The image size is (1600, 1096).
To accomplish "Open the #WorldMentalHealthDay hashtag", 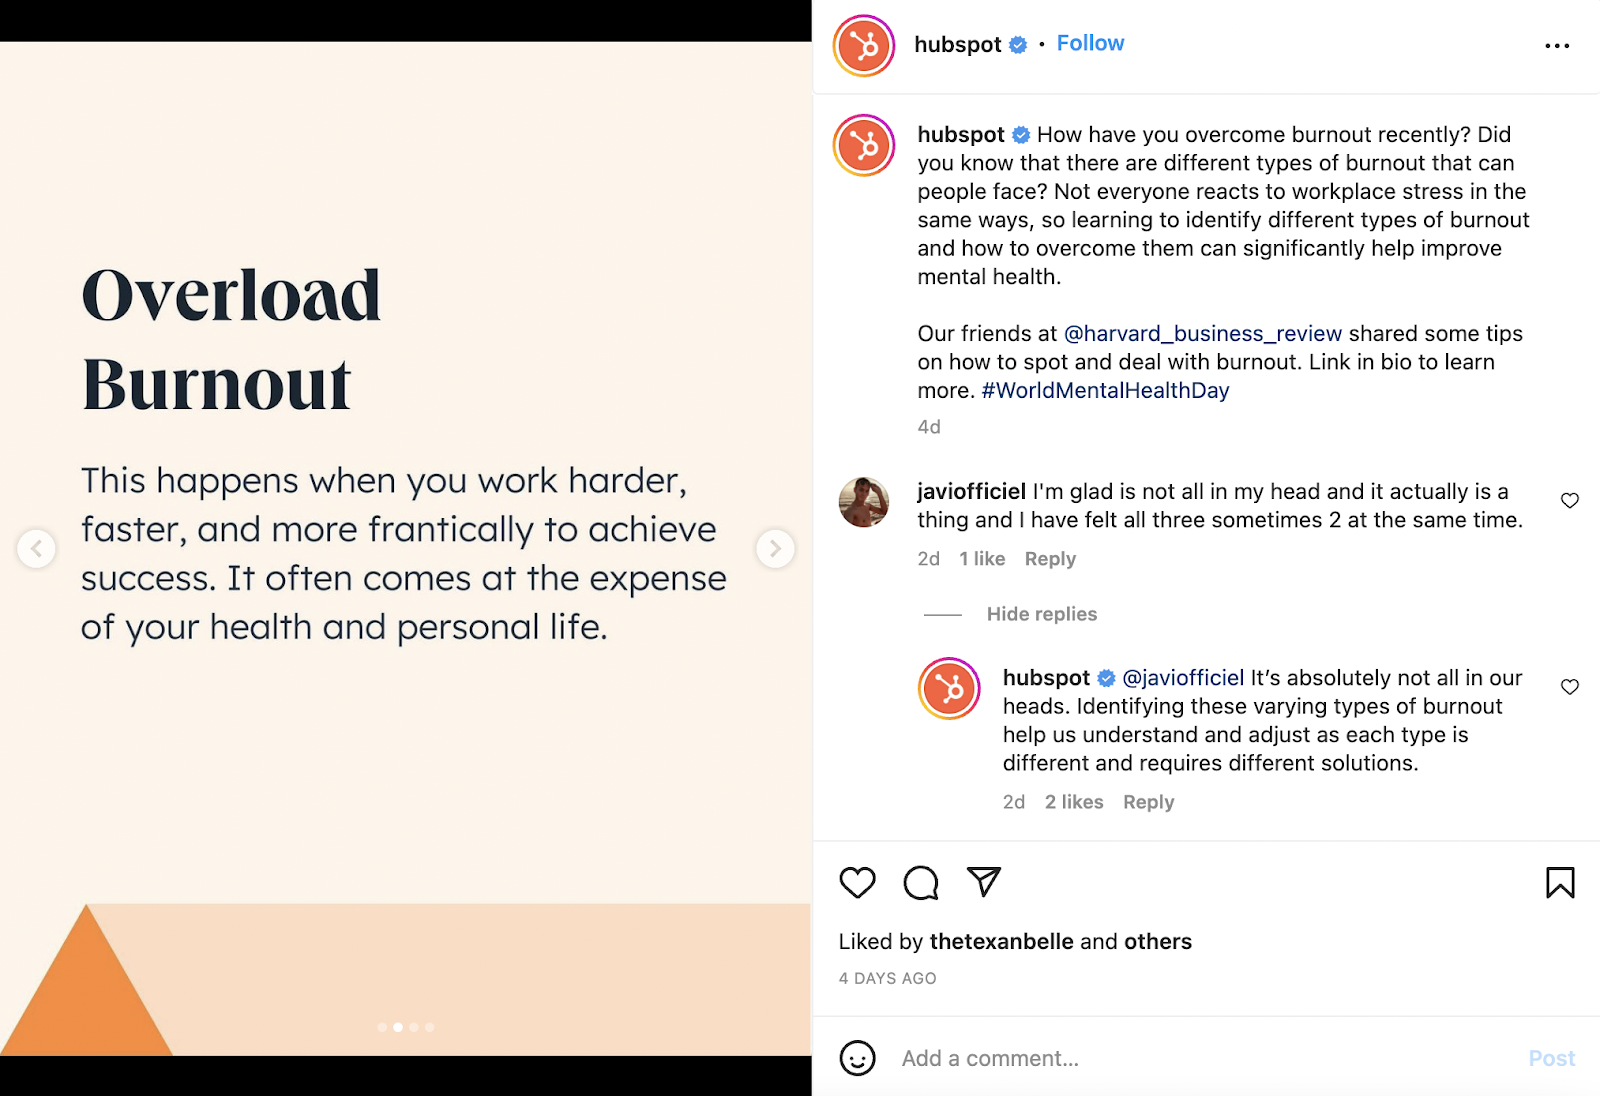I will point(1105,390).
